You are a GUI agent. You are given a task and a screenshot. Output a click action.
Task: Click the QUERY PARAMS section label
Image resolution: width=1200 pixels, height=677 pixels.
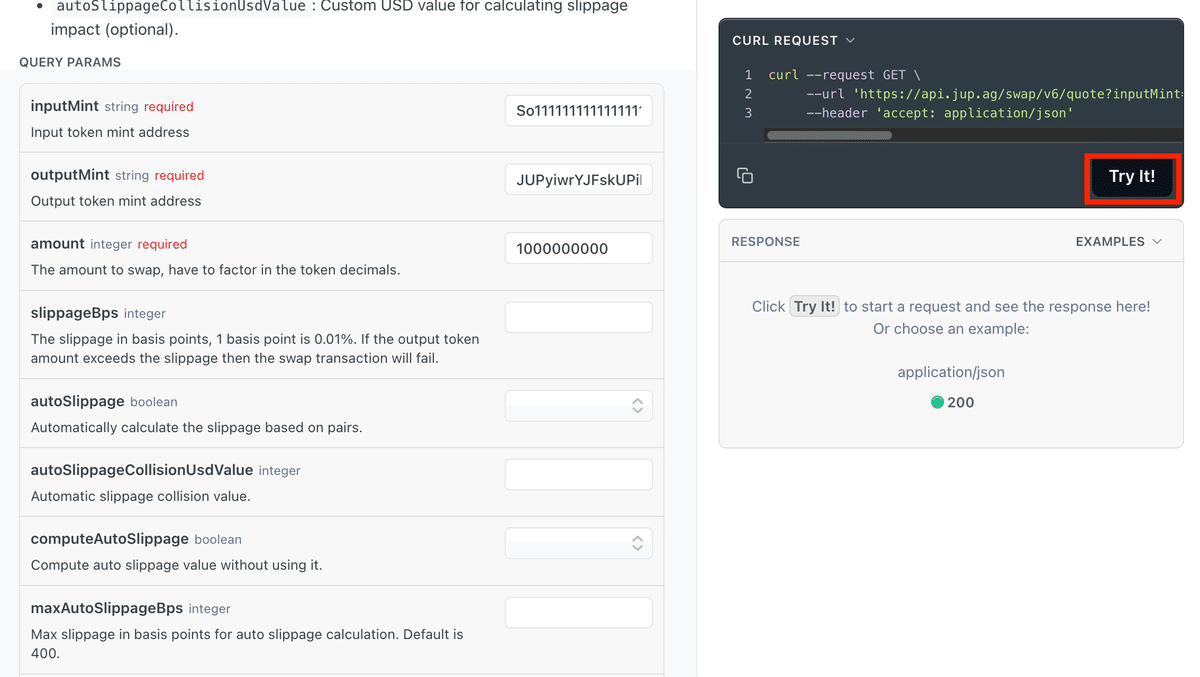click(70, 61)
